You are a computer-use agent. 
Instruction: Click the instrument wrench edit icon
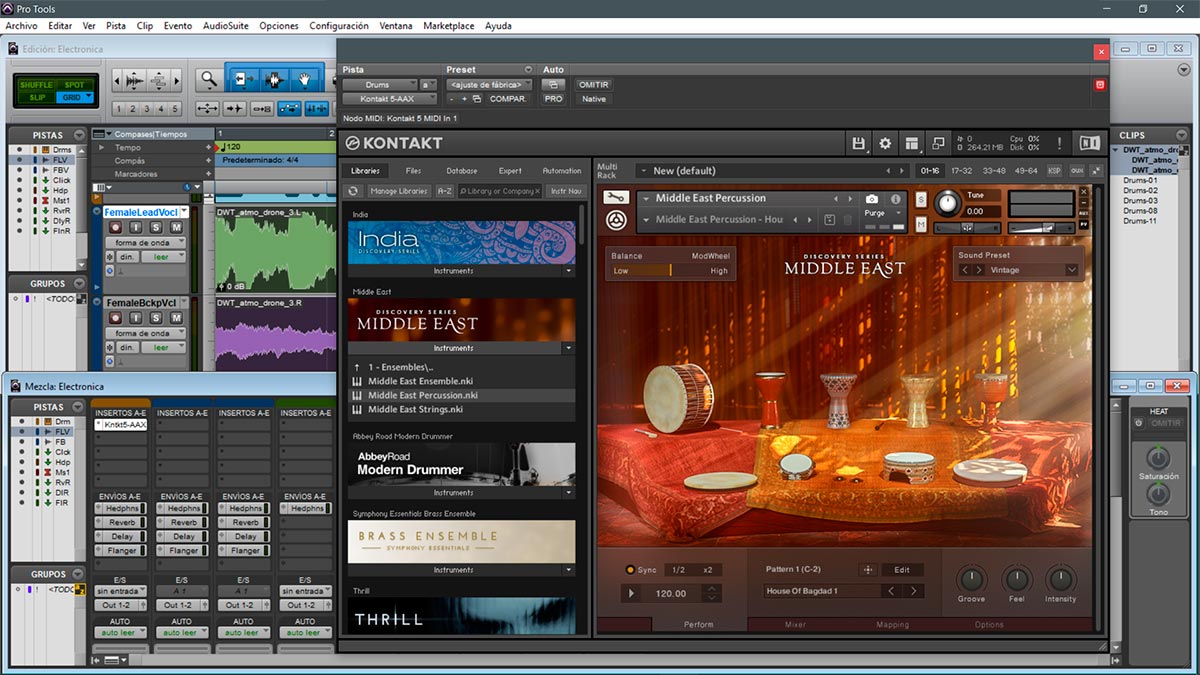click(616, 198)
